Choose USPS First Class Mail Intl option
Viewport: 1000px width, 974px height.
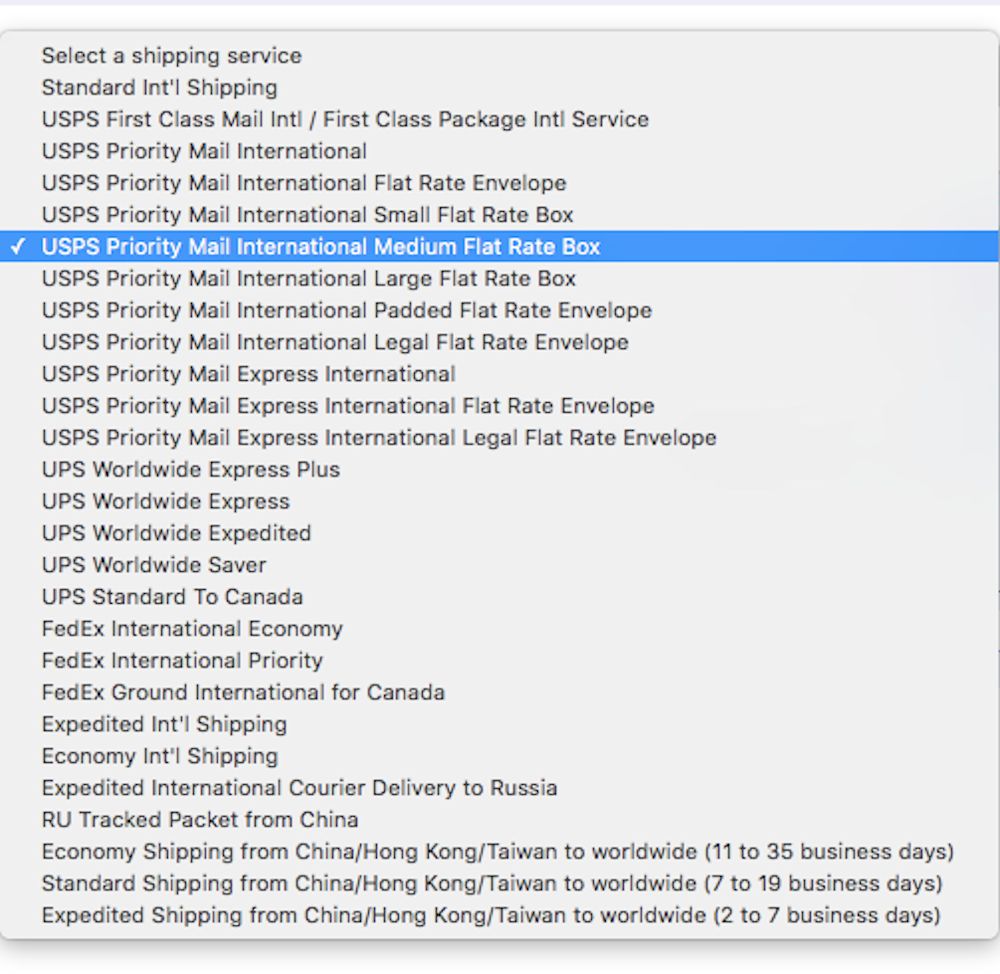(499, 119)
